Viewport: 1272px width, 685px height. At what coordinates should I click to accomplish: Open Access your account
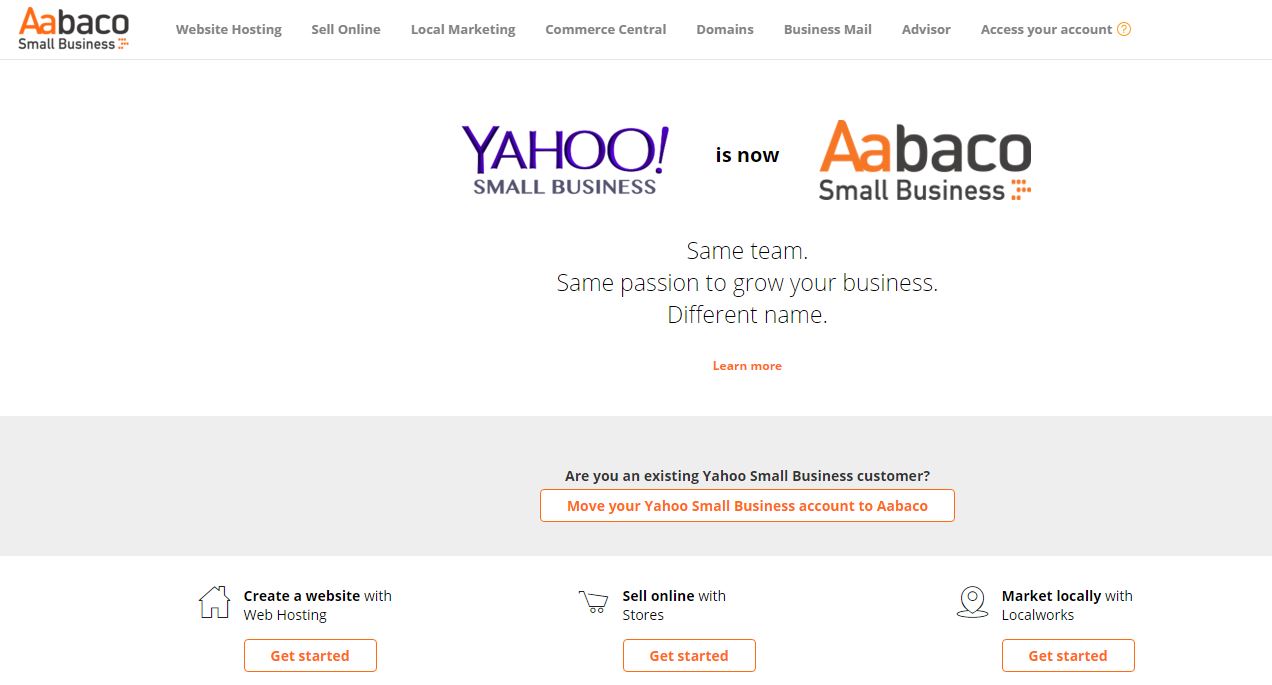click(x=1046, y=29)
